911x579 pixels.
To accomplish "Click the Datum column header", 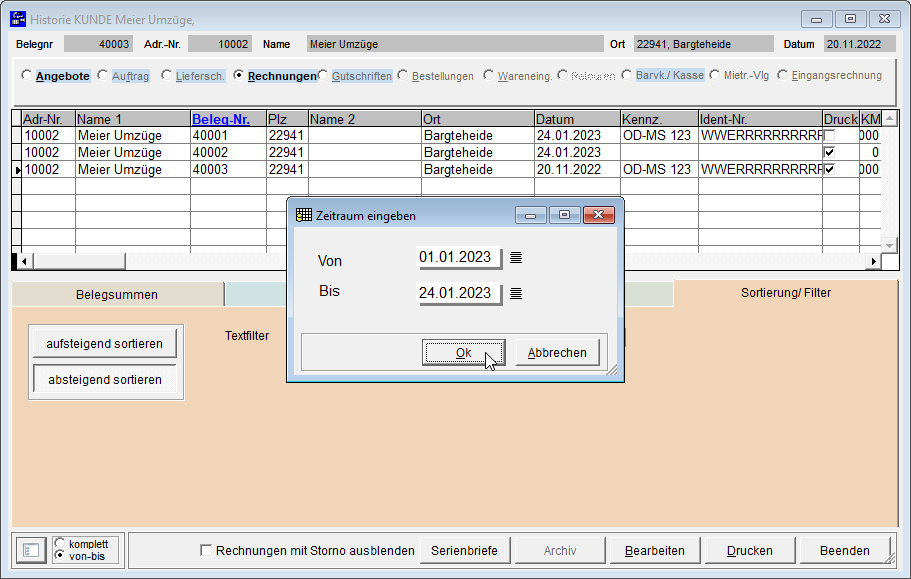I will click(578, 119).
